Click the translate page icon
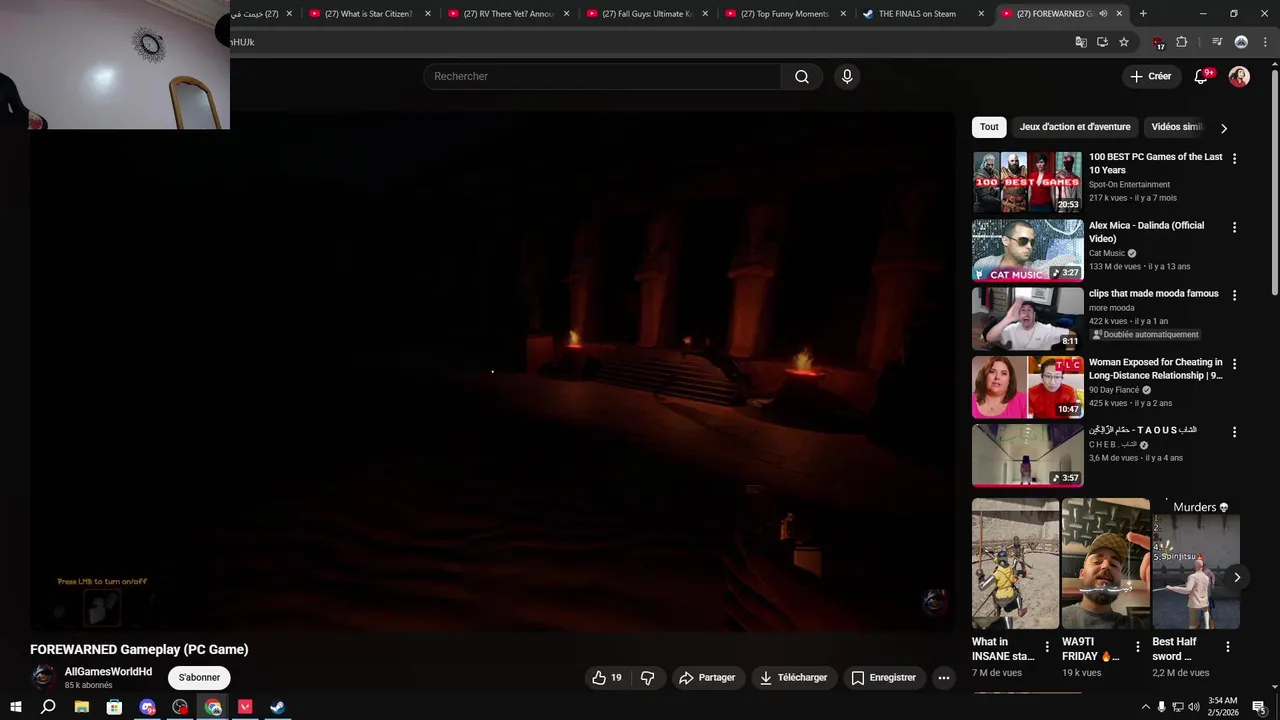Viewport: 1280px width, 720px height. click(x=1081, y=42)
